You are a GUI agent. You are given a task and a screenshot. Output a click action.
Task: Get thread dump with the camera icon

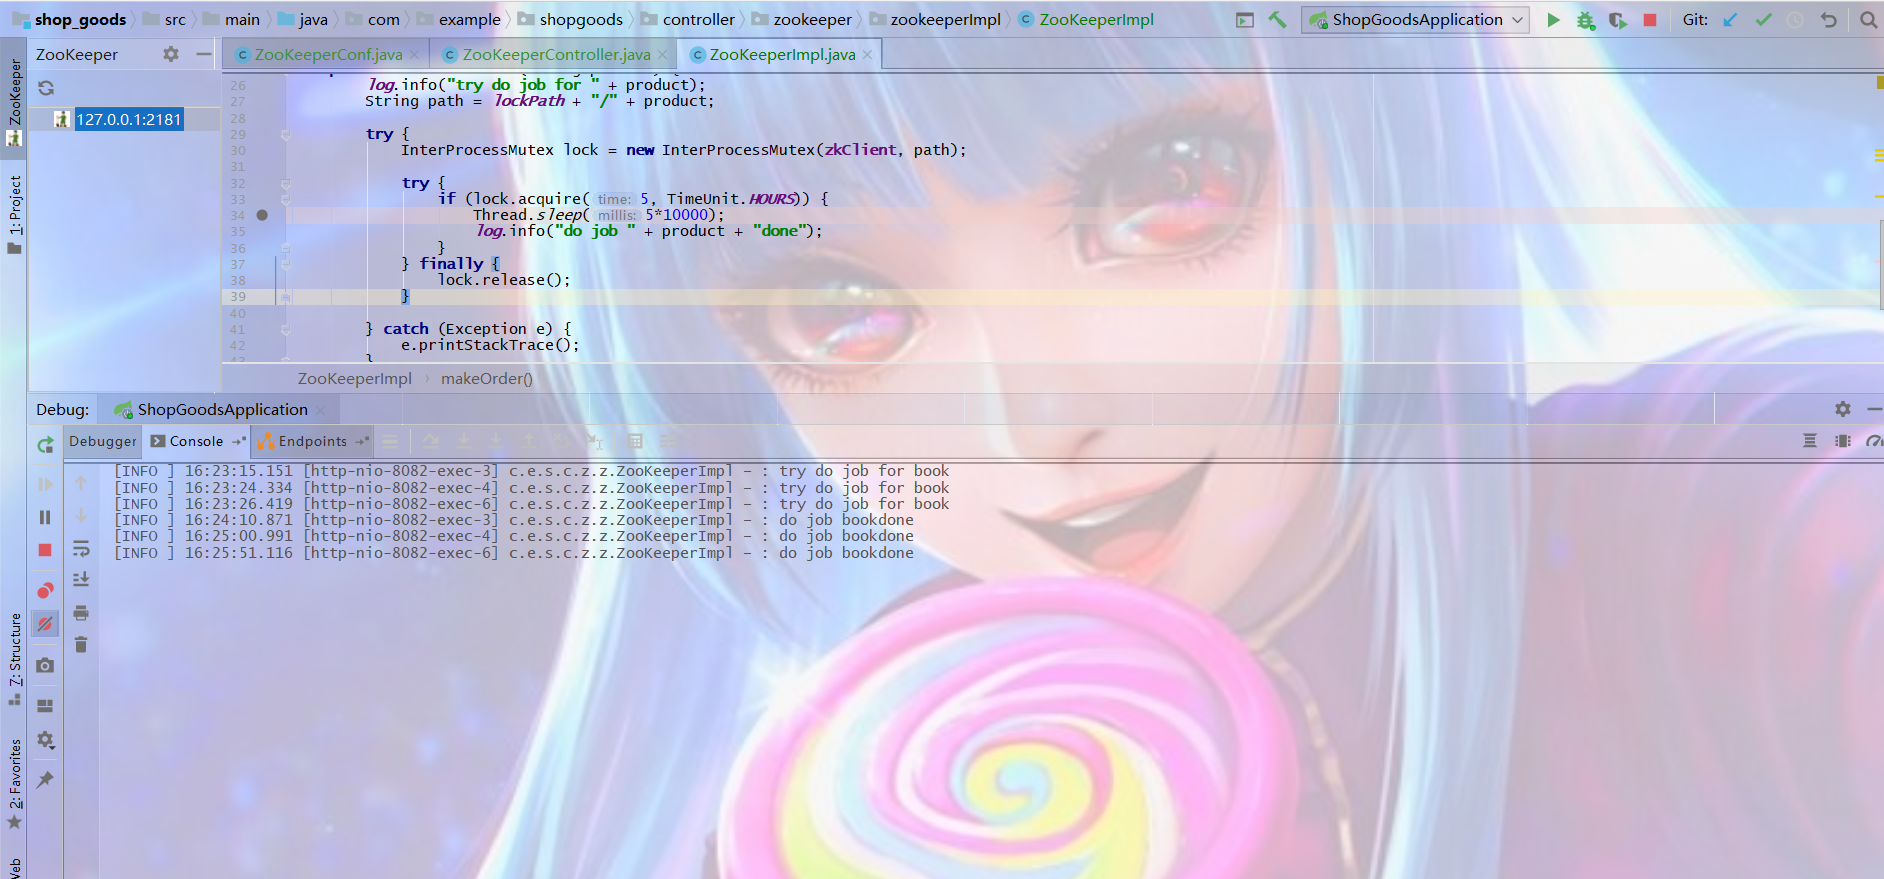click(x=45, y=665)
